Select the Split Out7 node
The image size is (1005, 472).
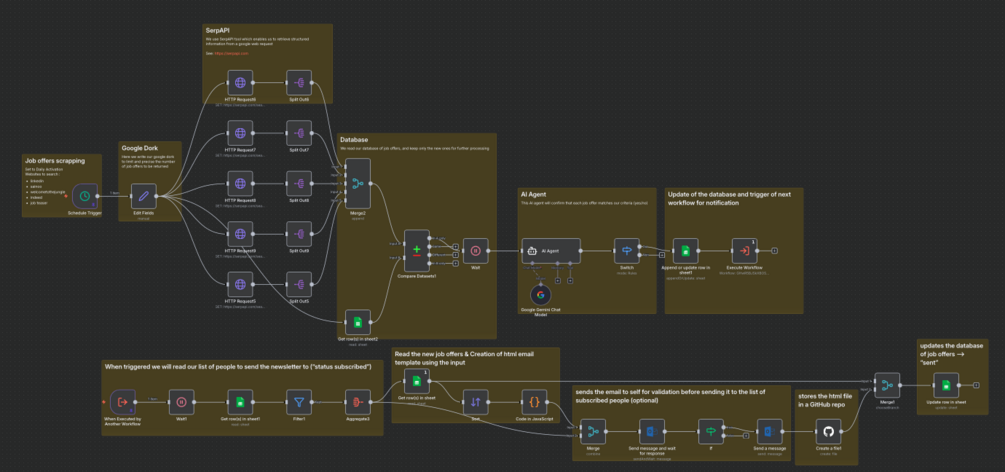click(x=299, y=133)
